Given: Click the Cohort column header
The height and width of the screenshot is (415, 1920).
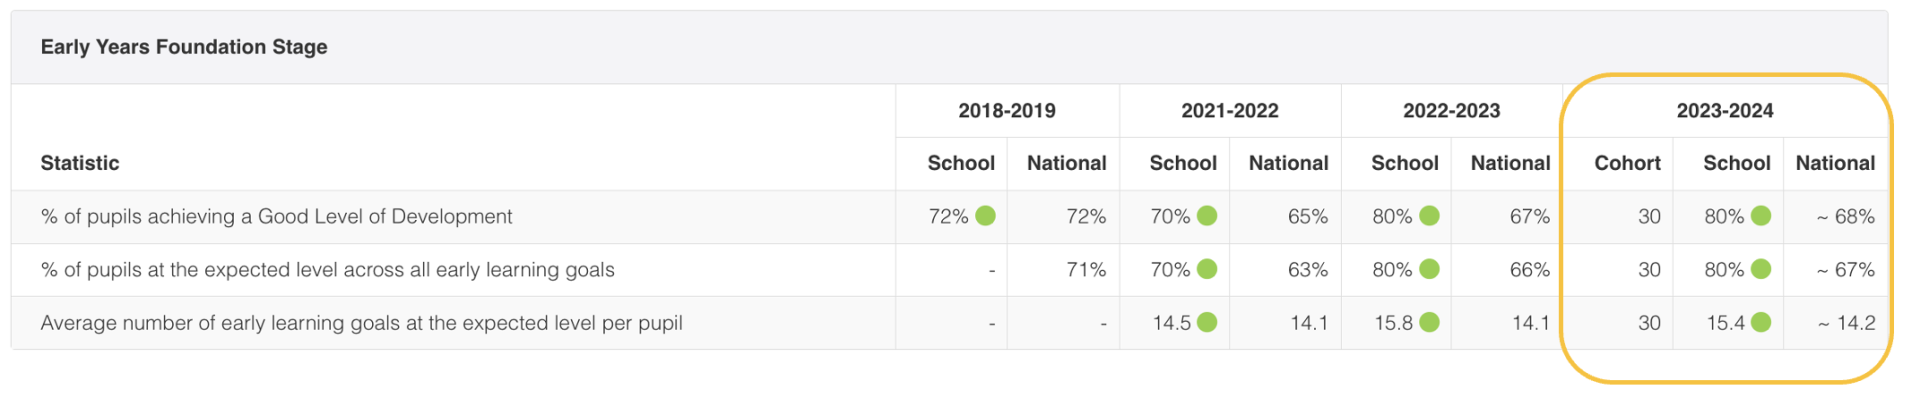Looking at the screenshot, I should pos(1627,163).
